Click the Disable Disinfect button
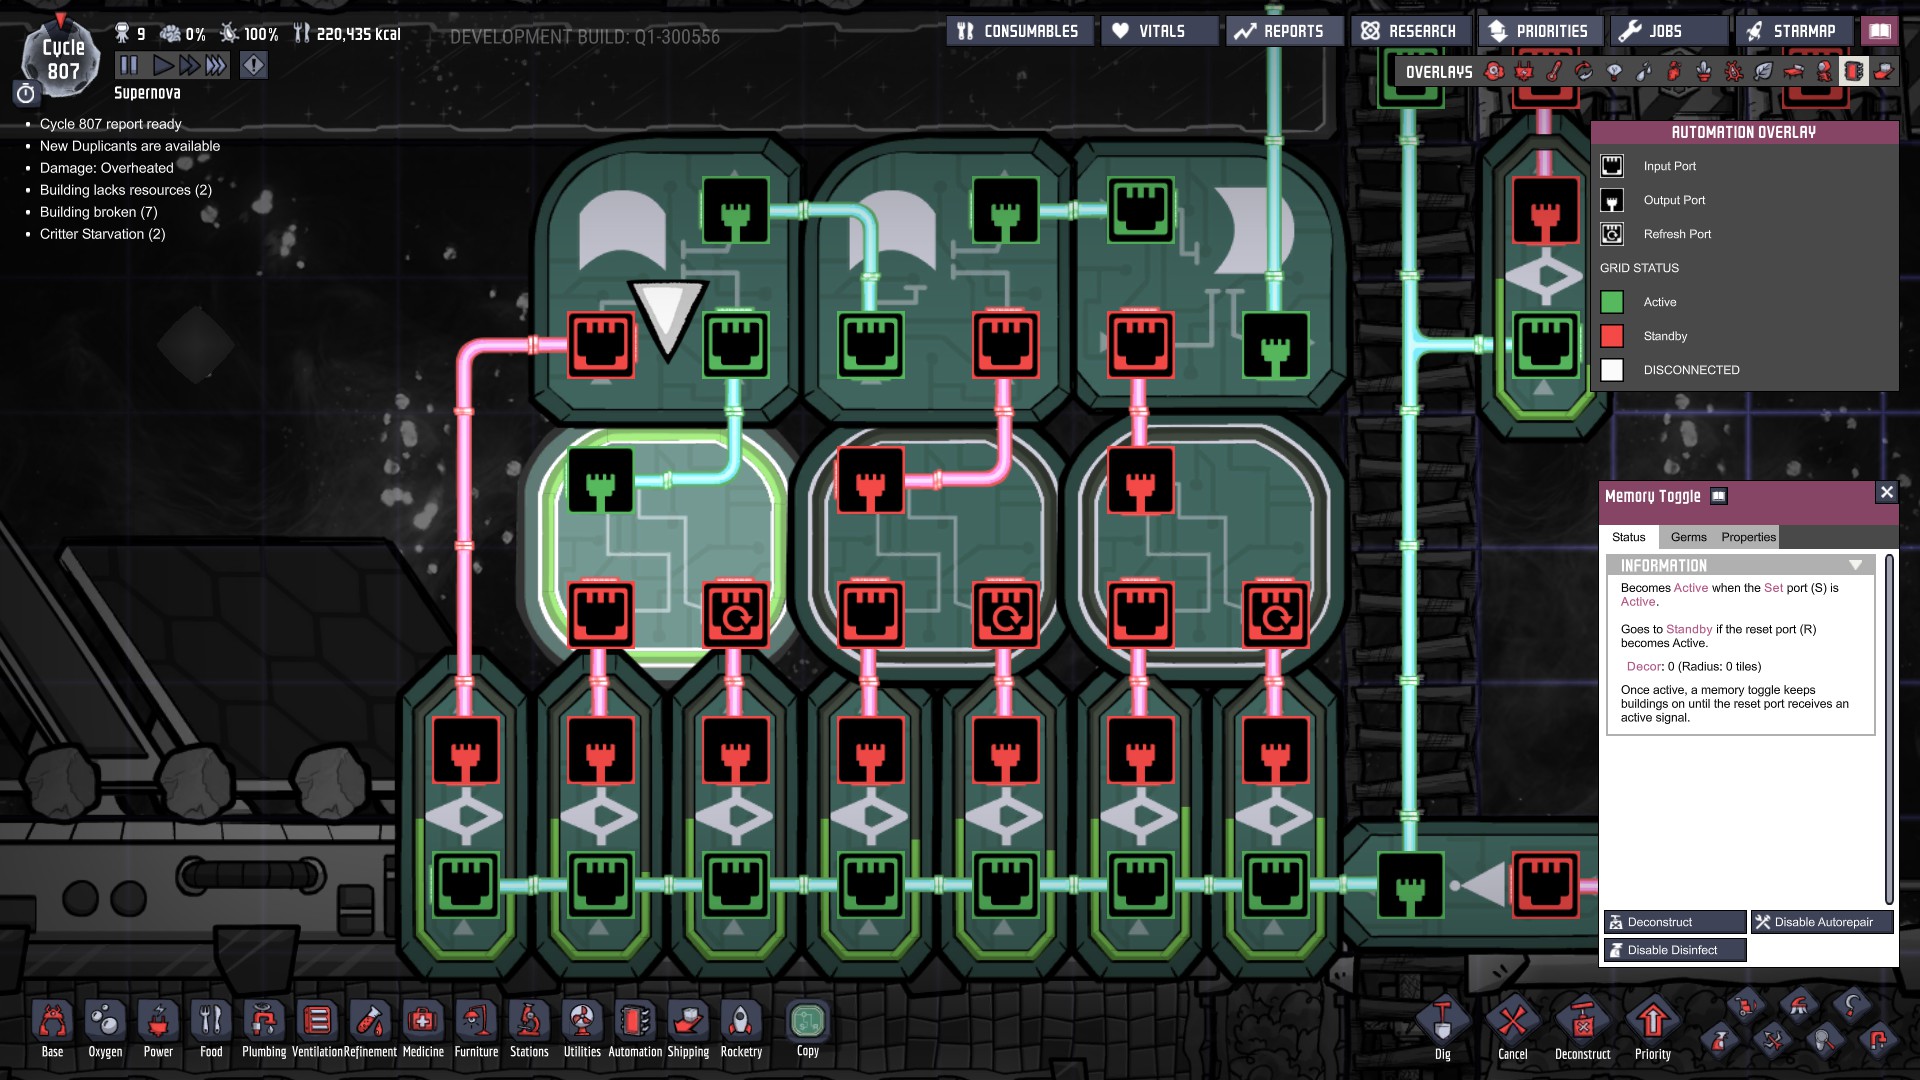The height and width of the screenshot is (1080, 1920). coord(1674,950)
